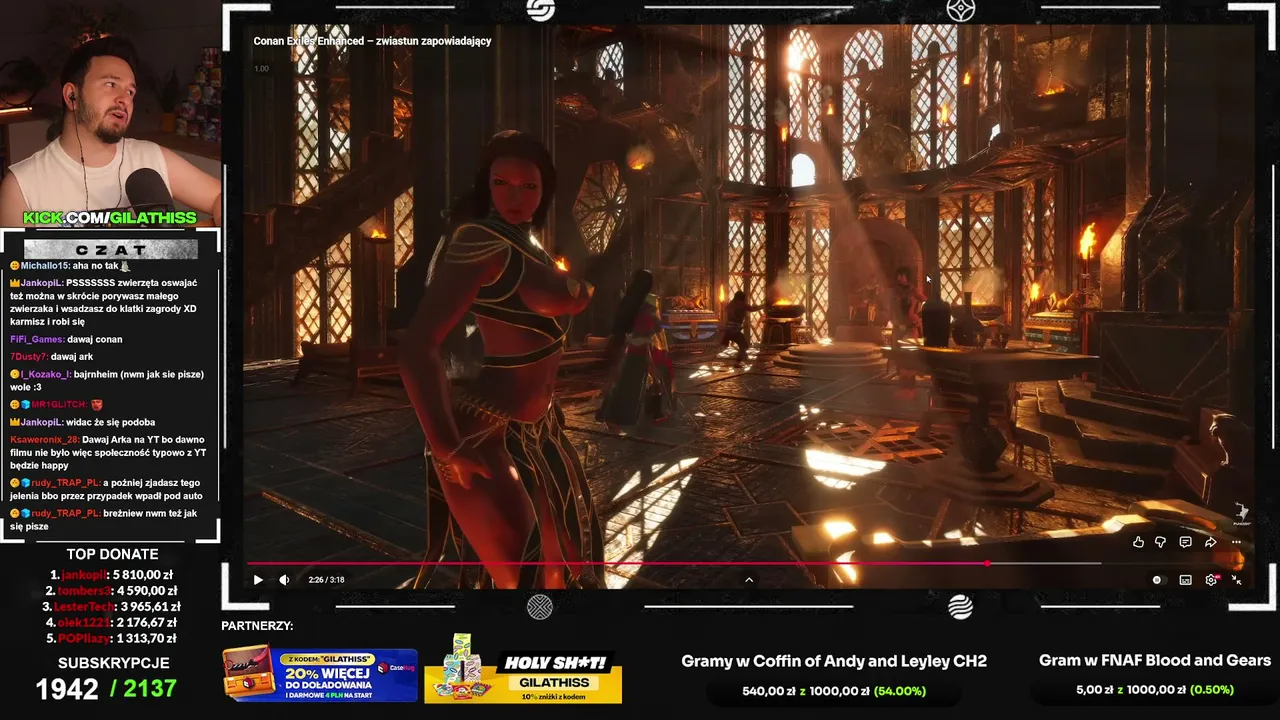This screenshot has width=1280, height=720.
Task: Select chat user Michallo15's message
Action: (70, 267)
